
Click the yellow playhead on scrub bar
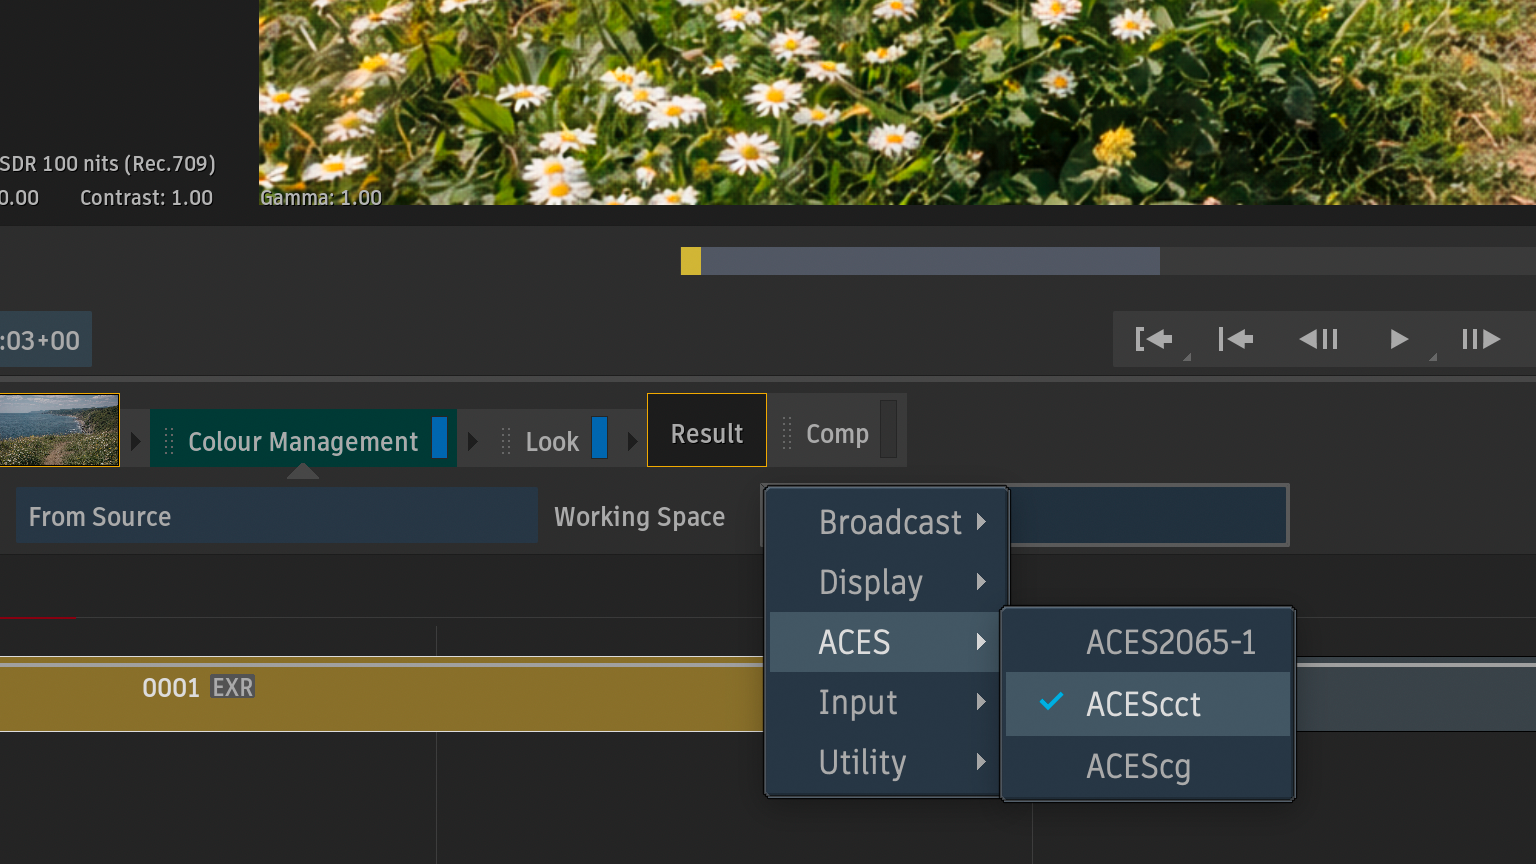click(x=691, y=261)
